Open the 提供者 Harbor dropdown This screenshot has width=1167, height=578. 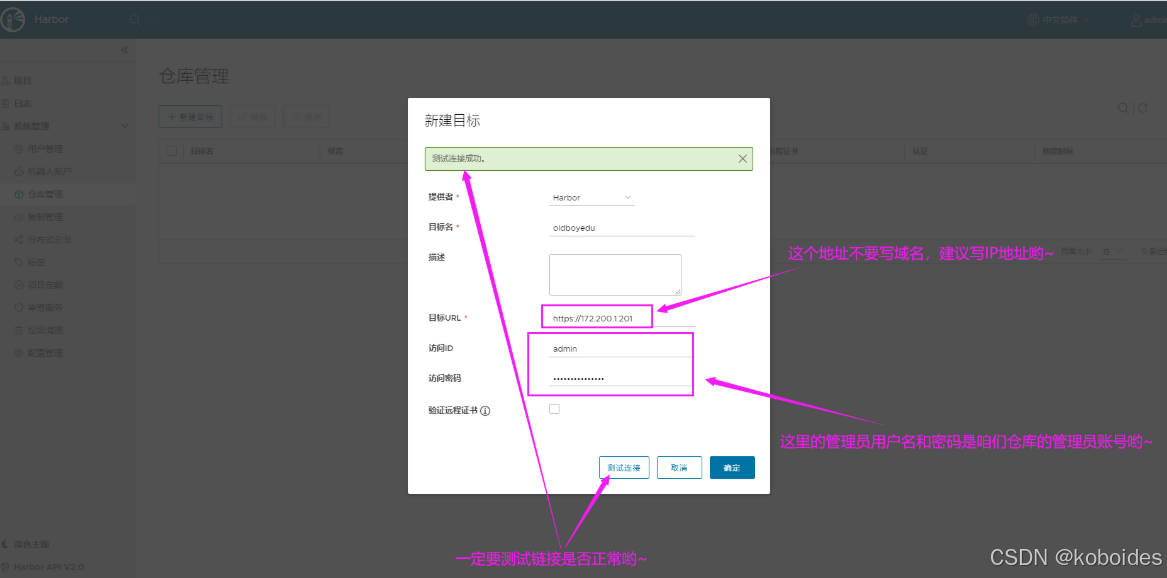click(592, 198)
